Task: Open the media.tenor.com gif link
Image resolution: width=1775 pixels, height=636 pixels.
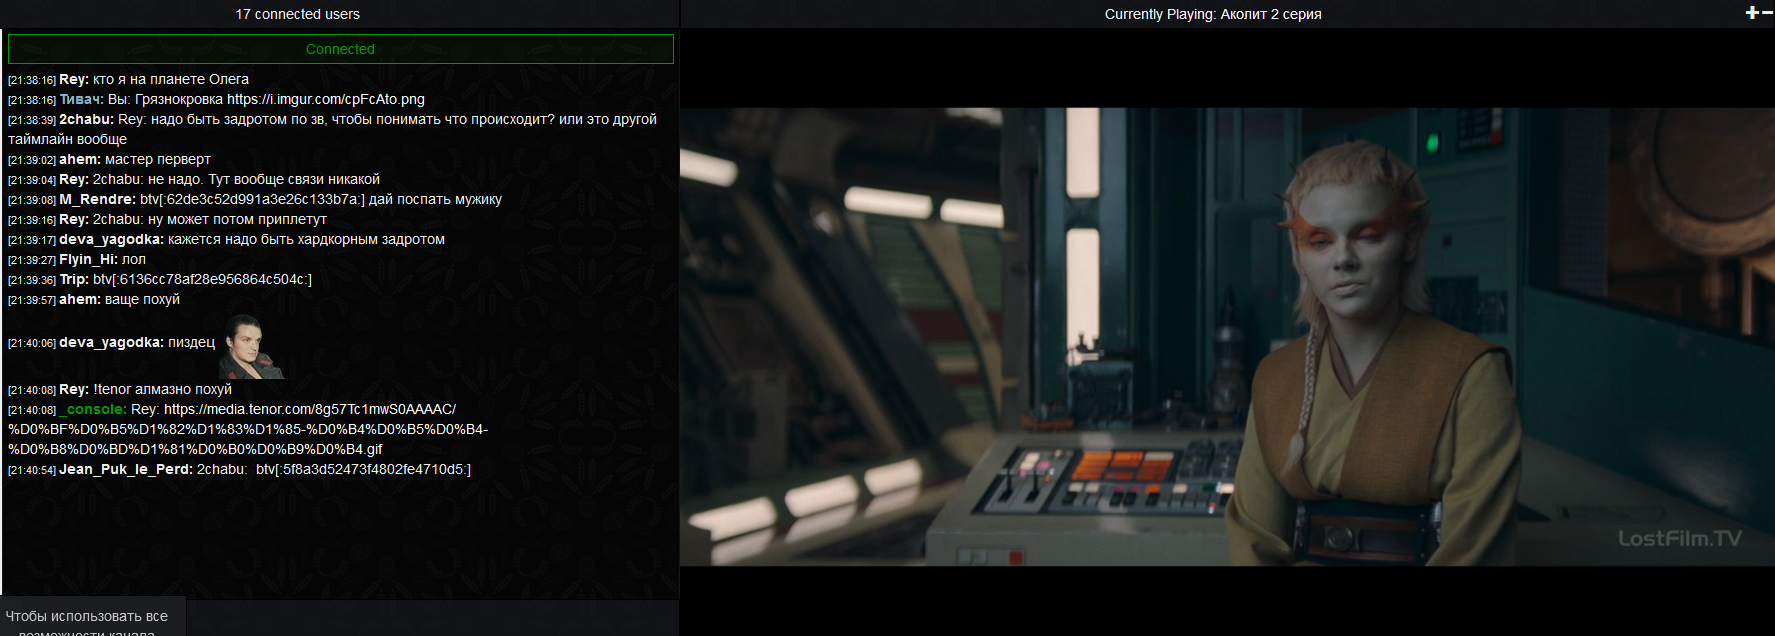Action: pyautogui.click(x=248, y=429)
